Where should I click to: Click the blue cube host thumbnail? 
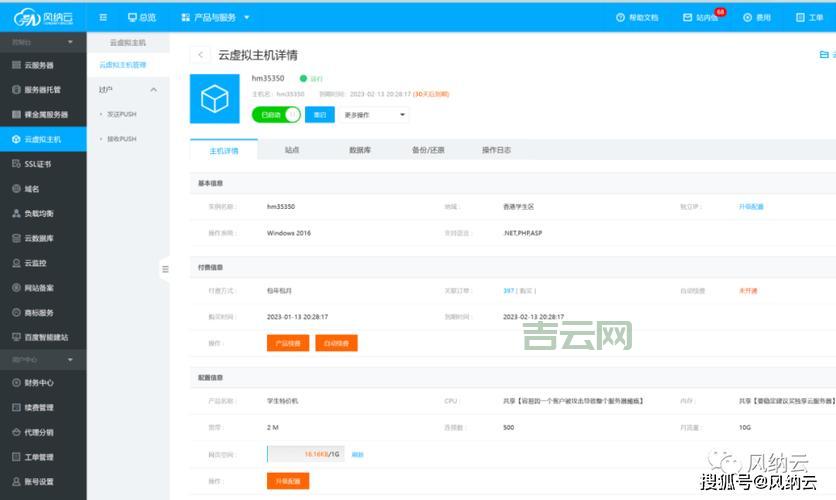pyautogui.click(x=215, y=99)
